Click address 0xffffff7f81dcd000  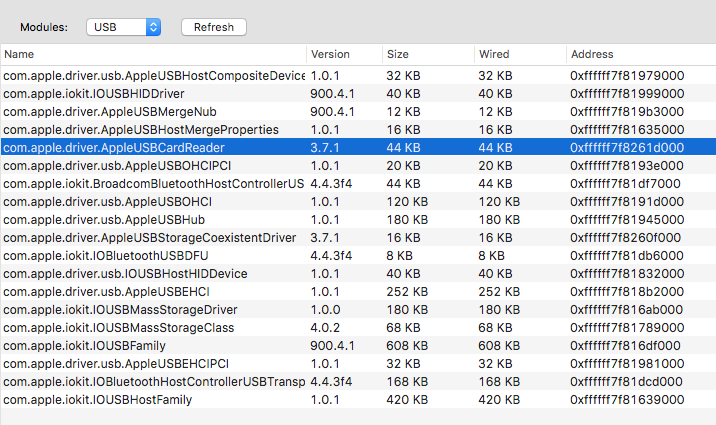pyautogui.click(x=626, y=382)
